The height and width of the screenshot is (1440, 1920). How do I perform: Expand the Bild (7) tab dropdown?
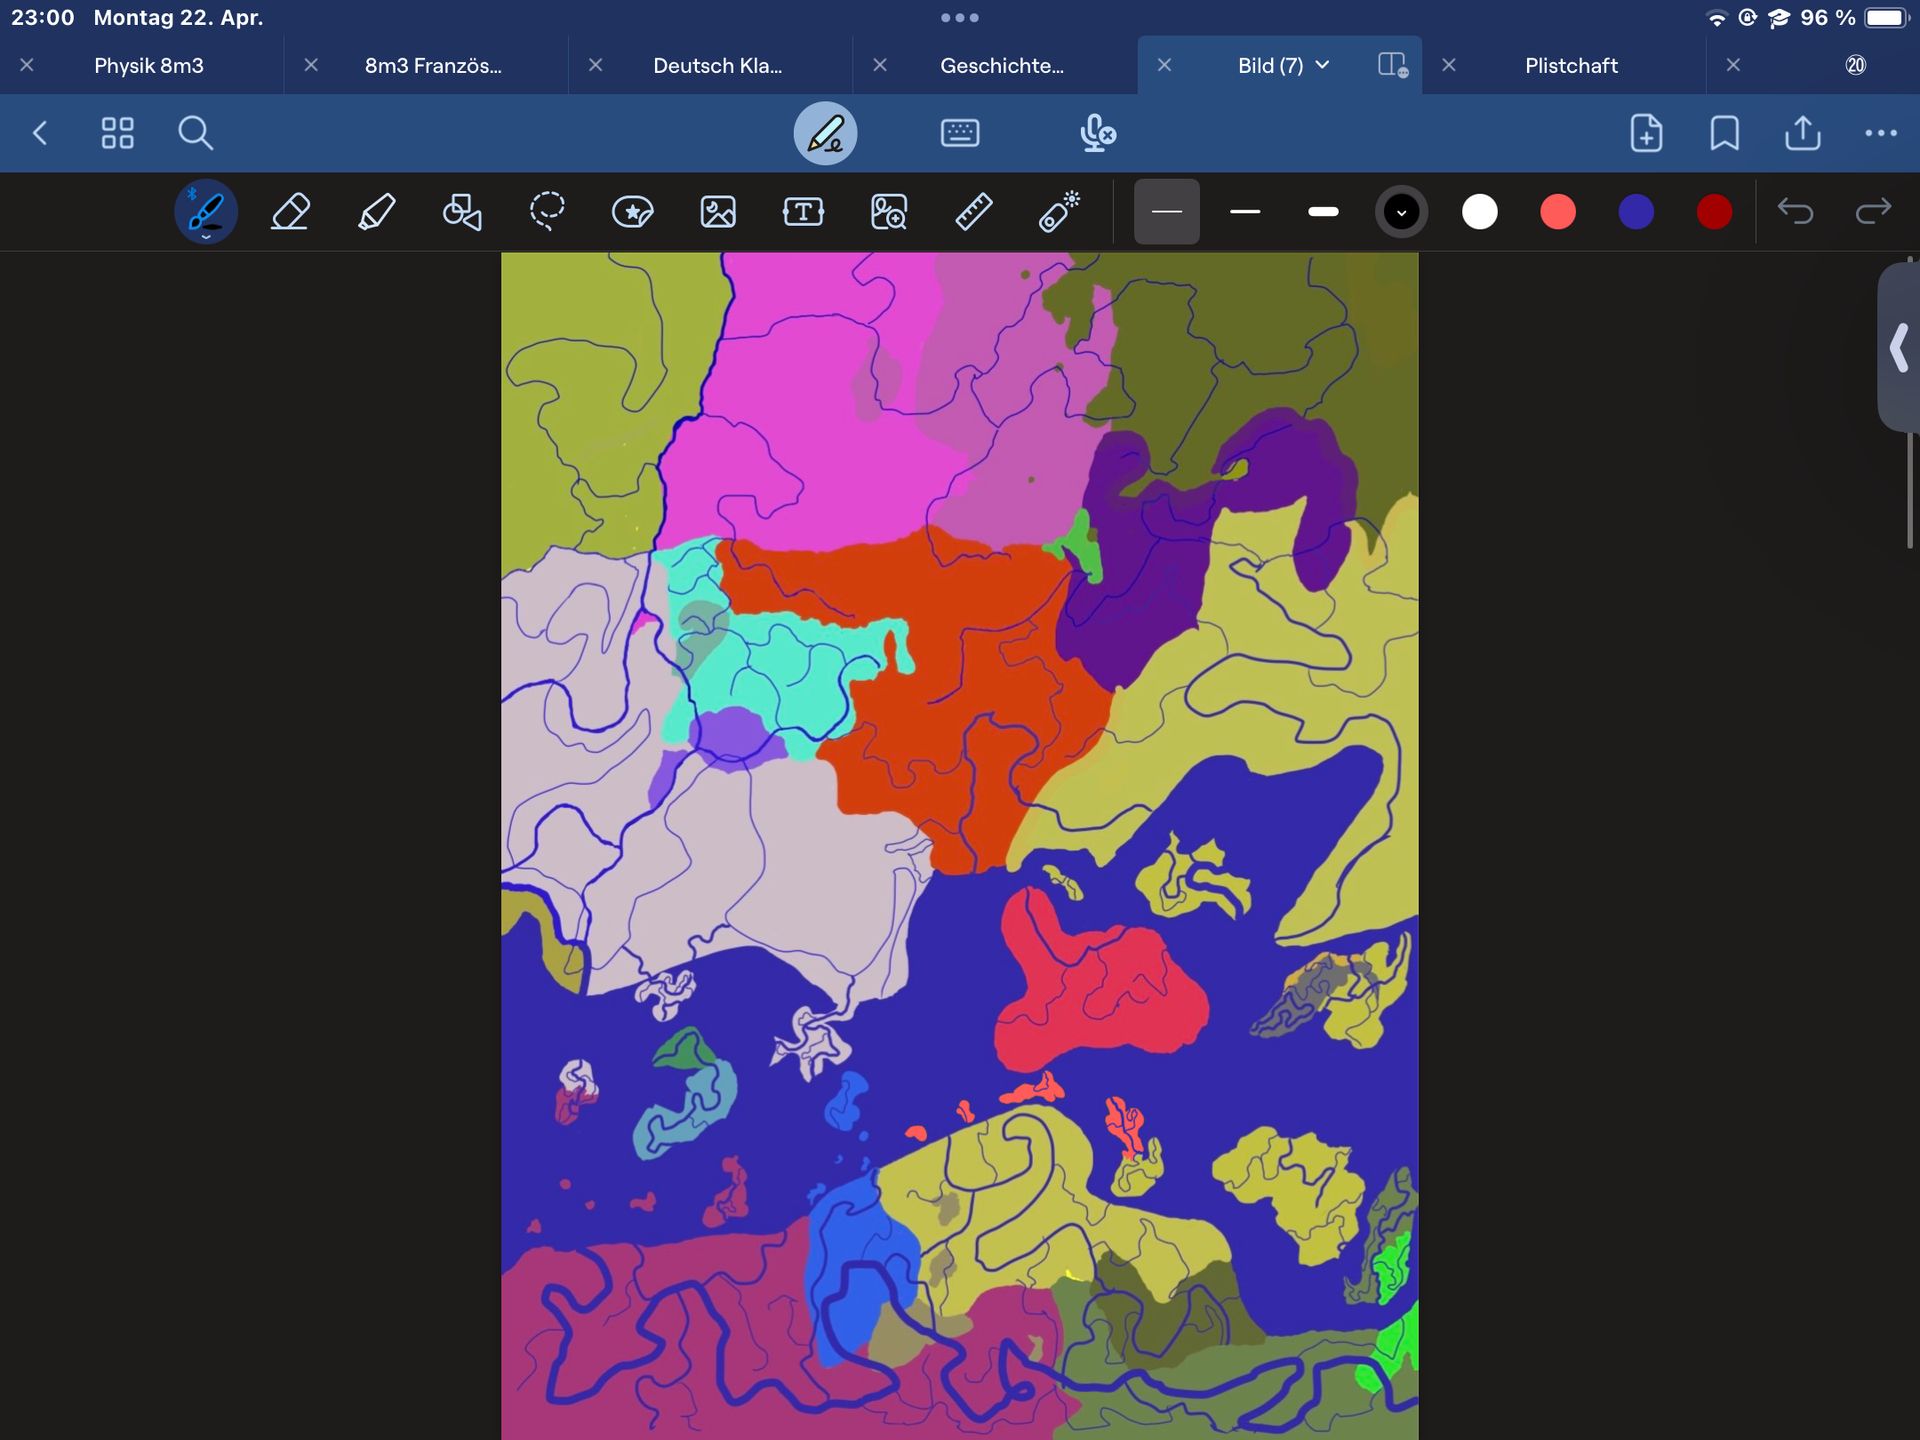(x=1322, y=65)
